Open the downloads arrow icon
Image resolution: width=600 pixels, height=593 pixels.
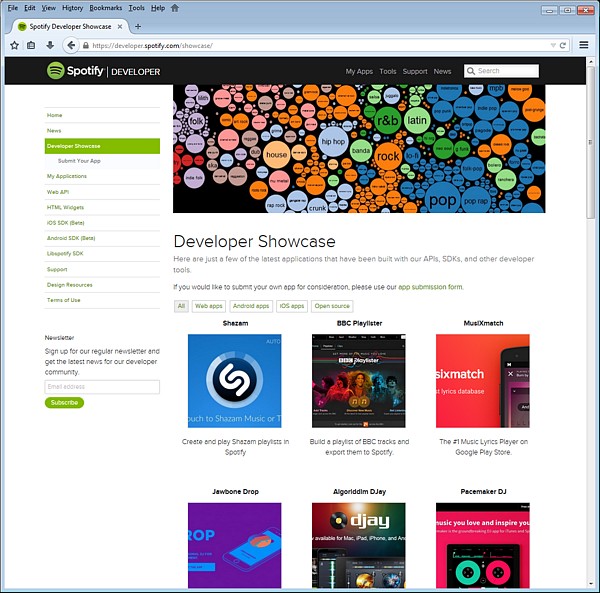pos(50,45)
